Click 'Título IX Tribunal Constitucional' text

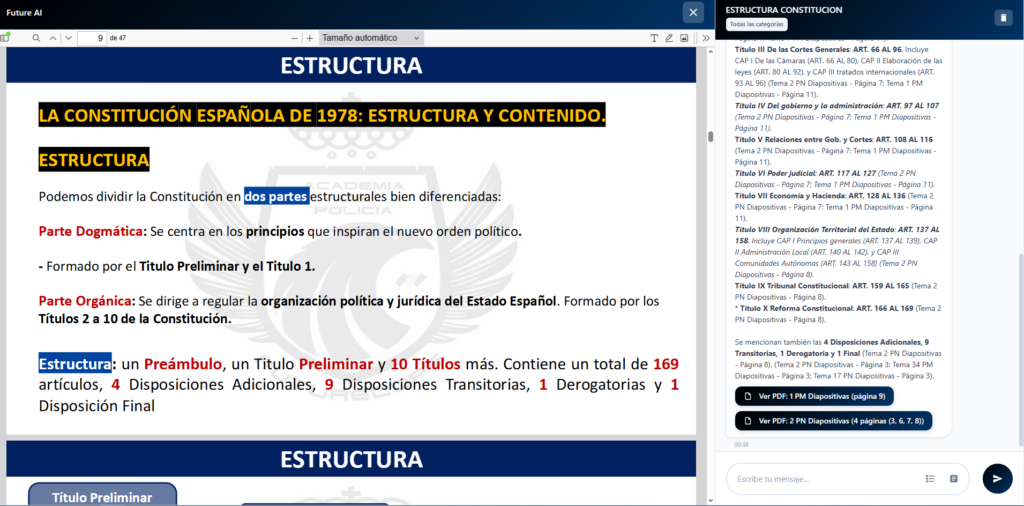click(792, 286)
